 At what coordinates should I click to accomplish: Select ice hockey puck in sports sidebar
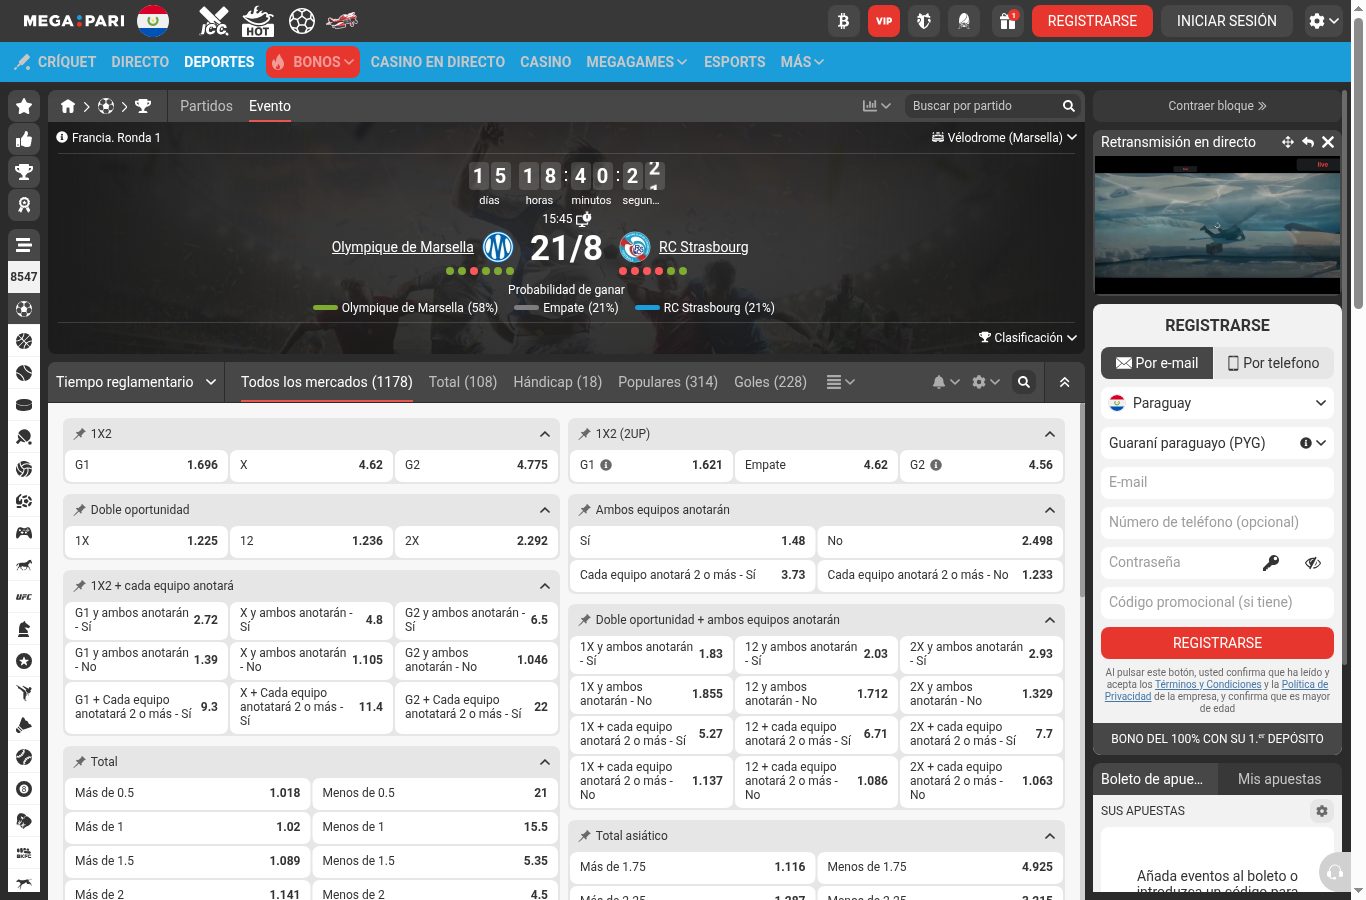tap(24, 405)
